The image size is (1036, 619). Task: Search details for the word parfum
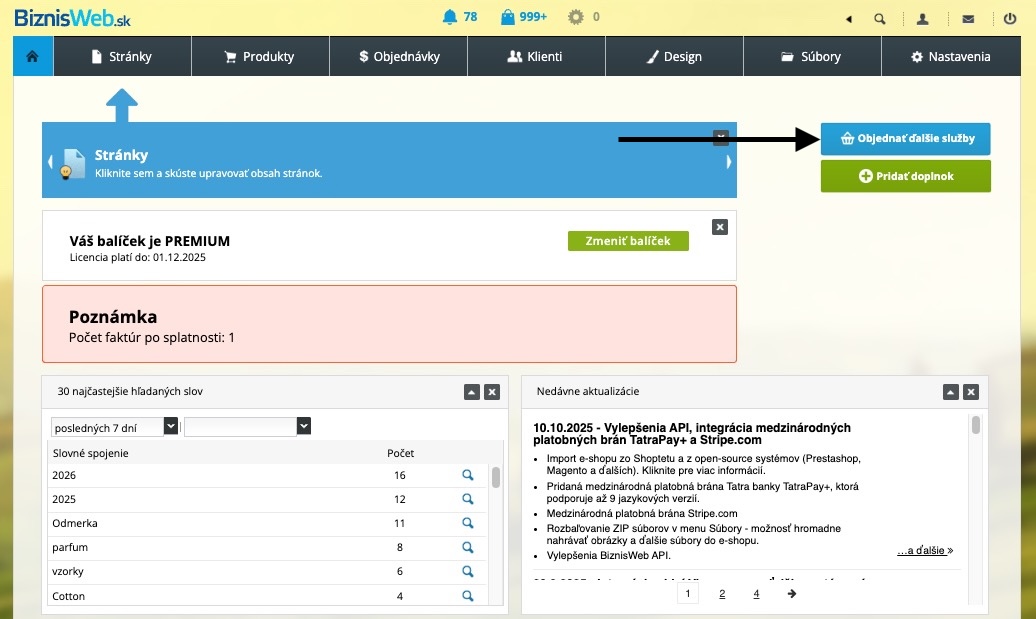[x=467, y=547]
